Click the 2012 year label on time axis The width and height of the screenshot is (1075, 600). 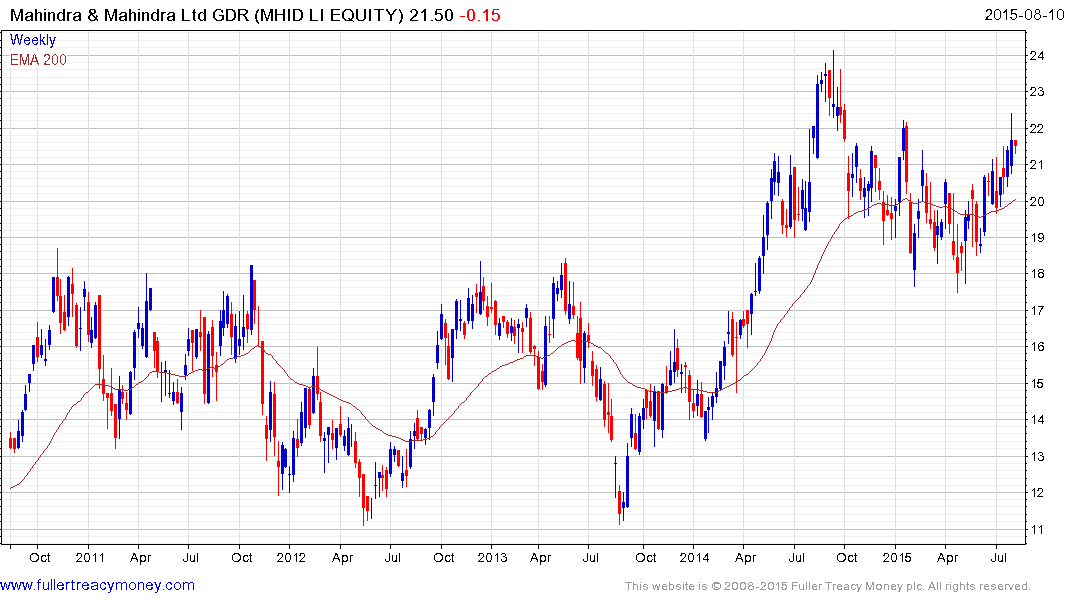pyautogui.click(x=291, y=557)
